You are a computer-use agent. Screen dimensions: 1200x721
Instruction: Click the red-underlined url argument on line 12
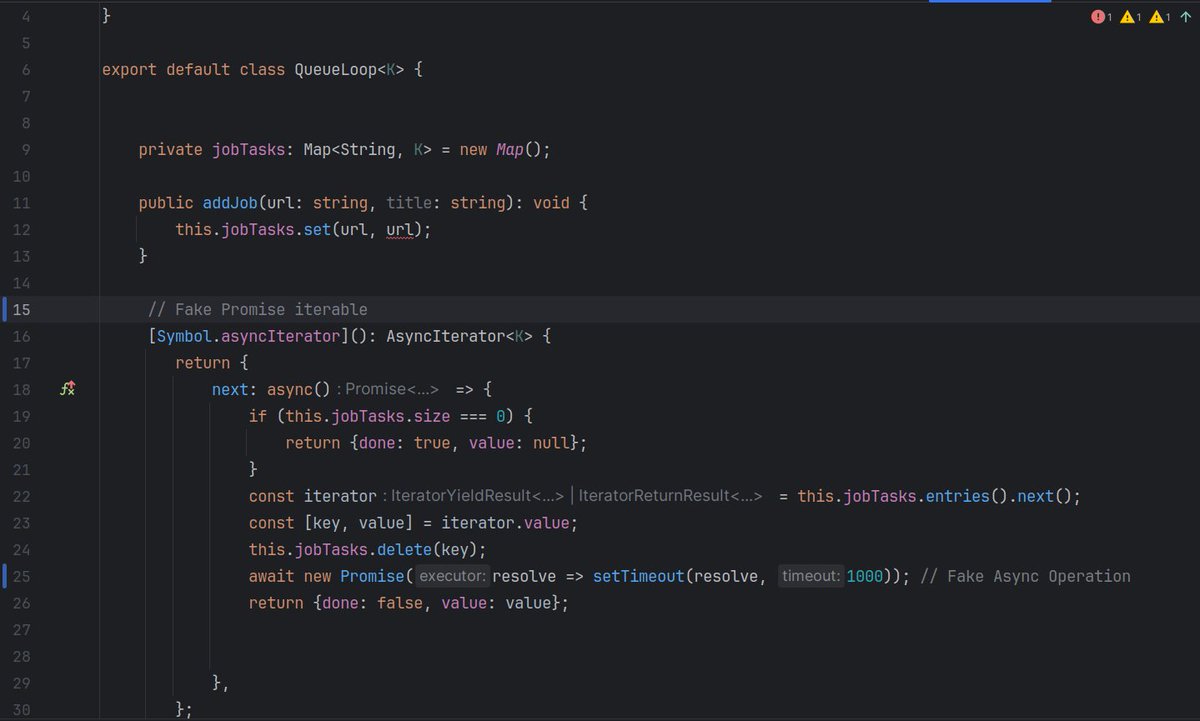(x=400, y=230)
